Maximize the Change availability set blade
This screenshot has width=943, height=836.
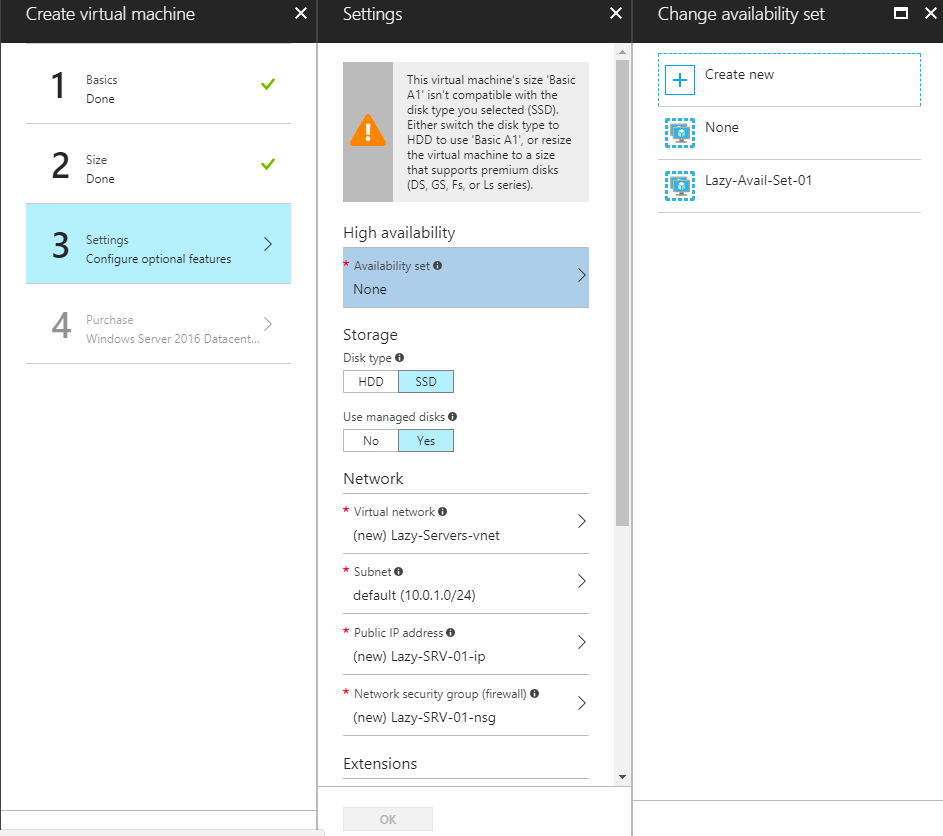pos(900,14)
